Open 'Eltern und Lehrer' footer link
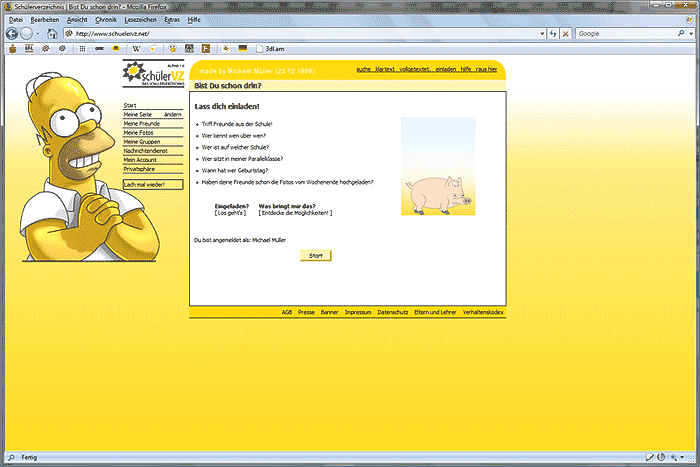 435,312
